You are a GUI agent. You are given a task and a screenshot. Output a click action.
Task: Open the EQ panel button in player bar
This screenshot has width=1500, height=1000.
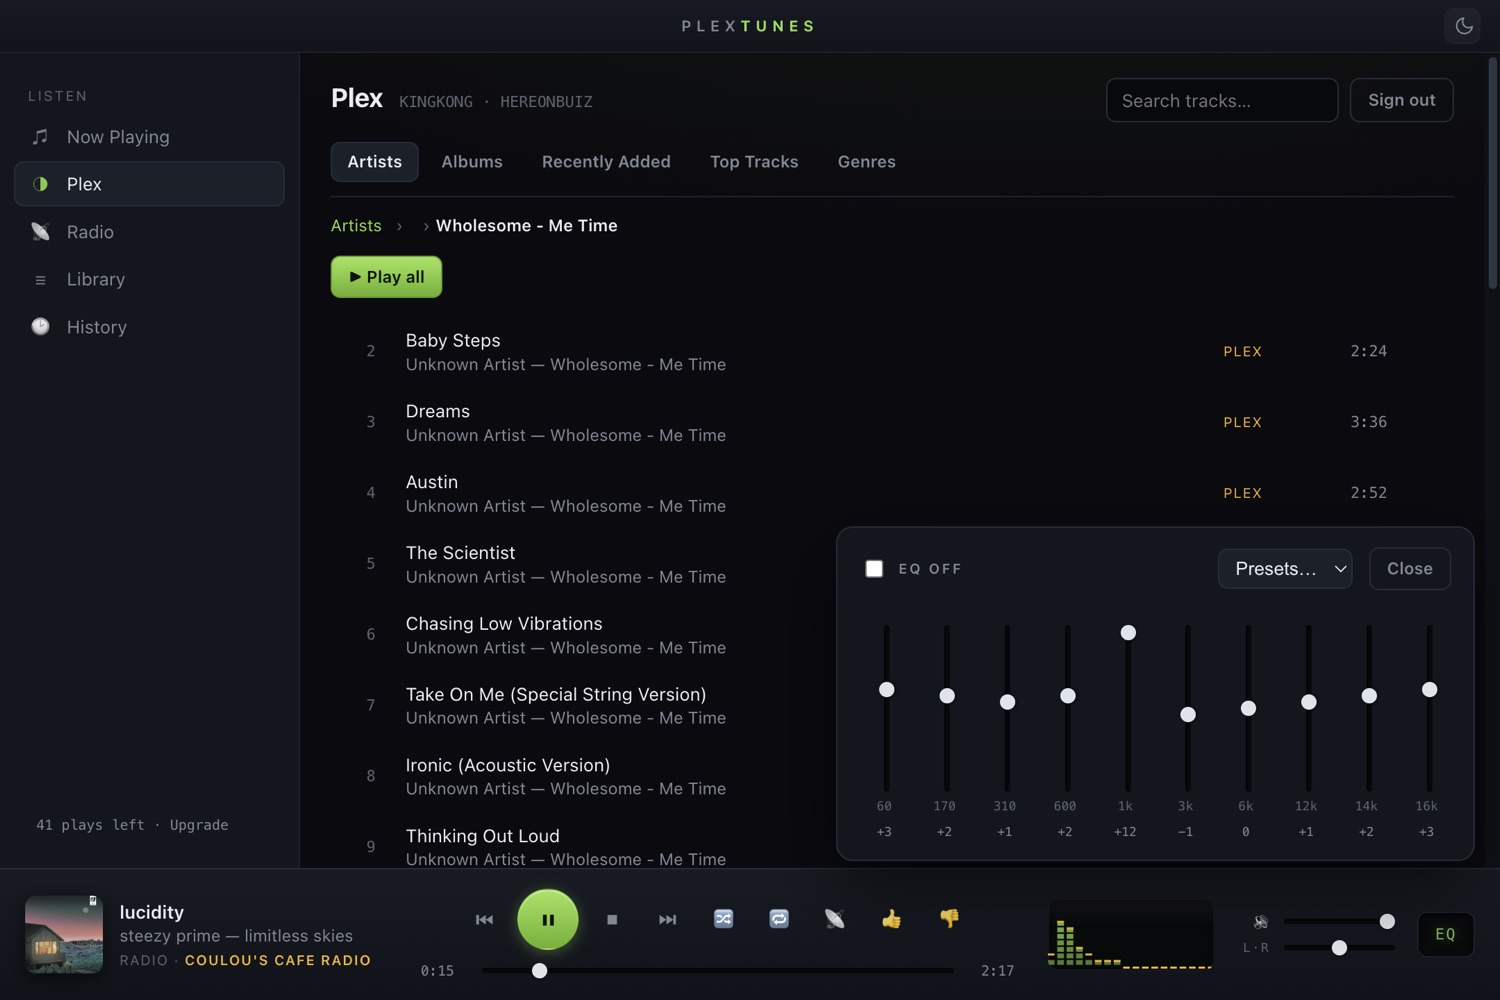pyautogui.click(x=1445, y=934)
